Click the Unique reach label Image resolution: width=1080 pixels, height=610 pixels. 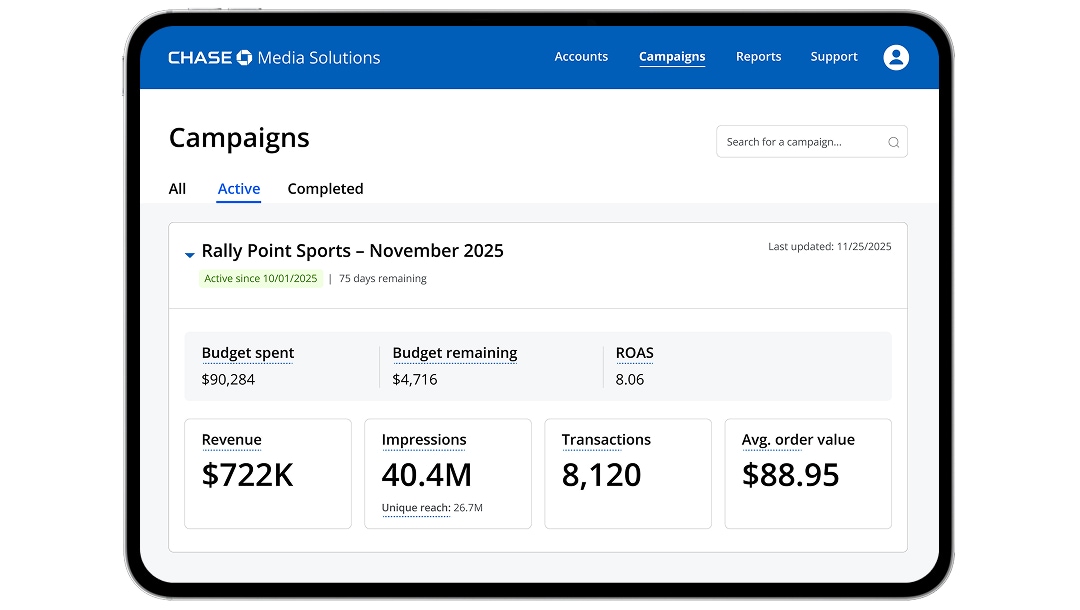click(x=415, y=508)
